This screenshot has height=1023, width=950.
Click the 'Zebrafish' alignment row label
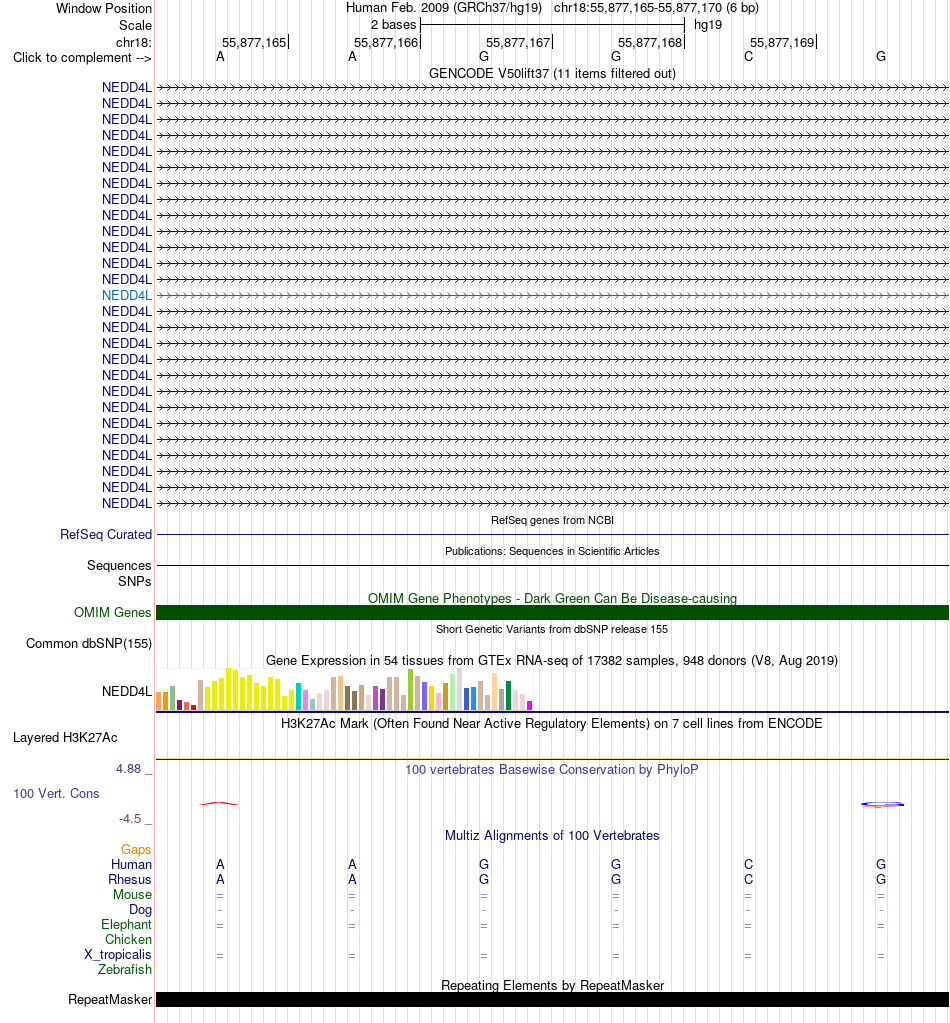125,969
